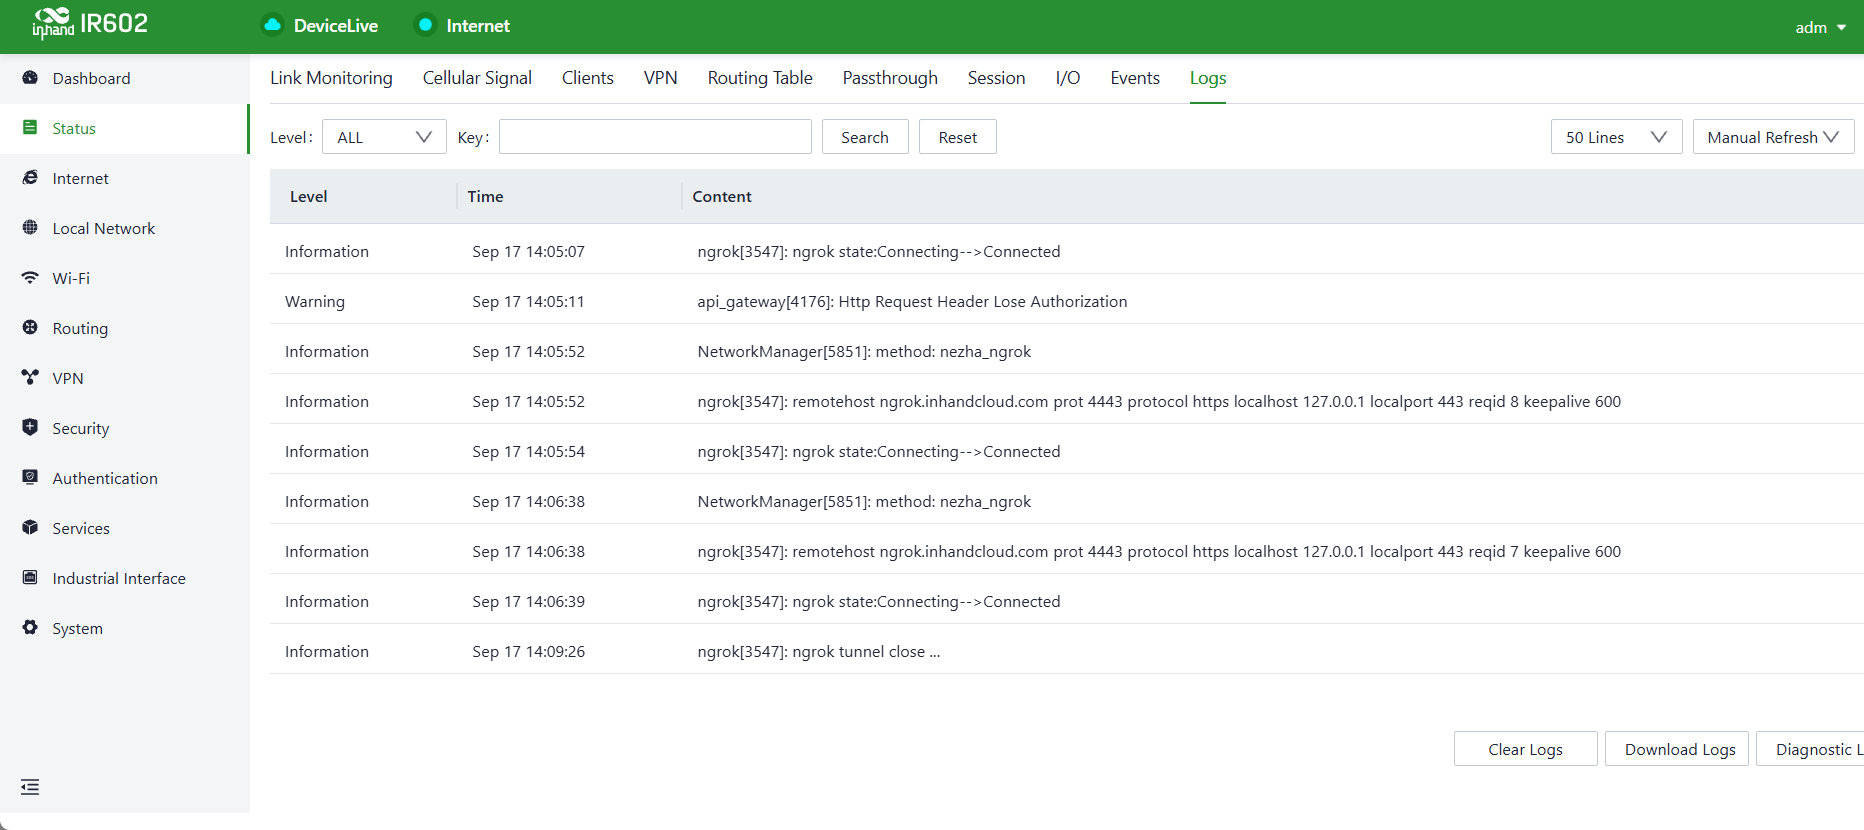Click the DeviceLive cloud status icon
The width and height of the screenshot is (1864, 830).
click(x=272, y=25)
